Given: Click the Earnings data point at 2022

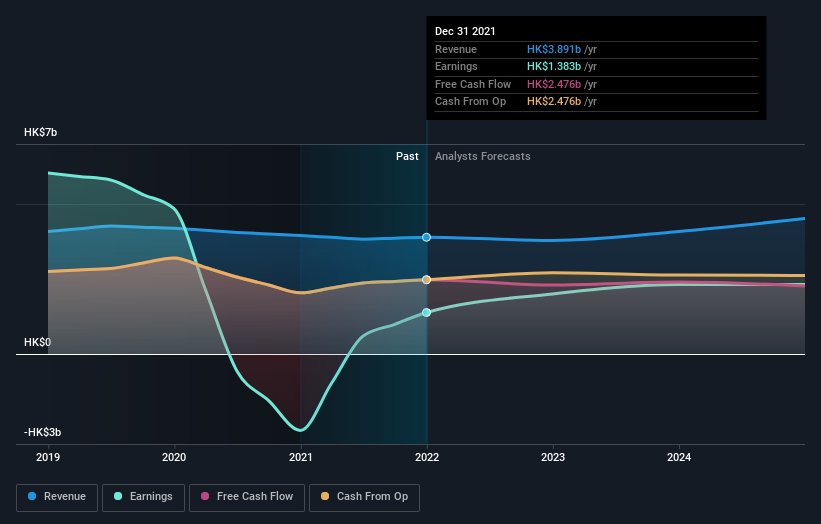Looking at the screenshot, I should pyautogui.click(x=427, y=313).
